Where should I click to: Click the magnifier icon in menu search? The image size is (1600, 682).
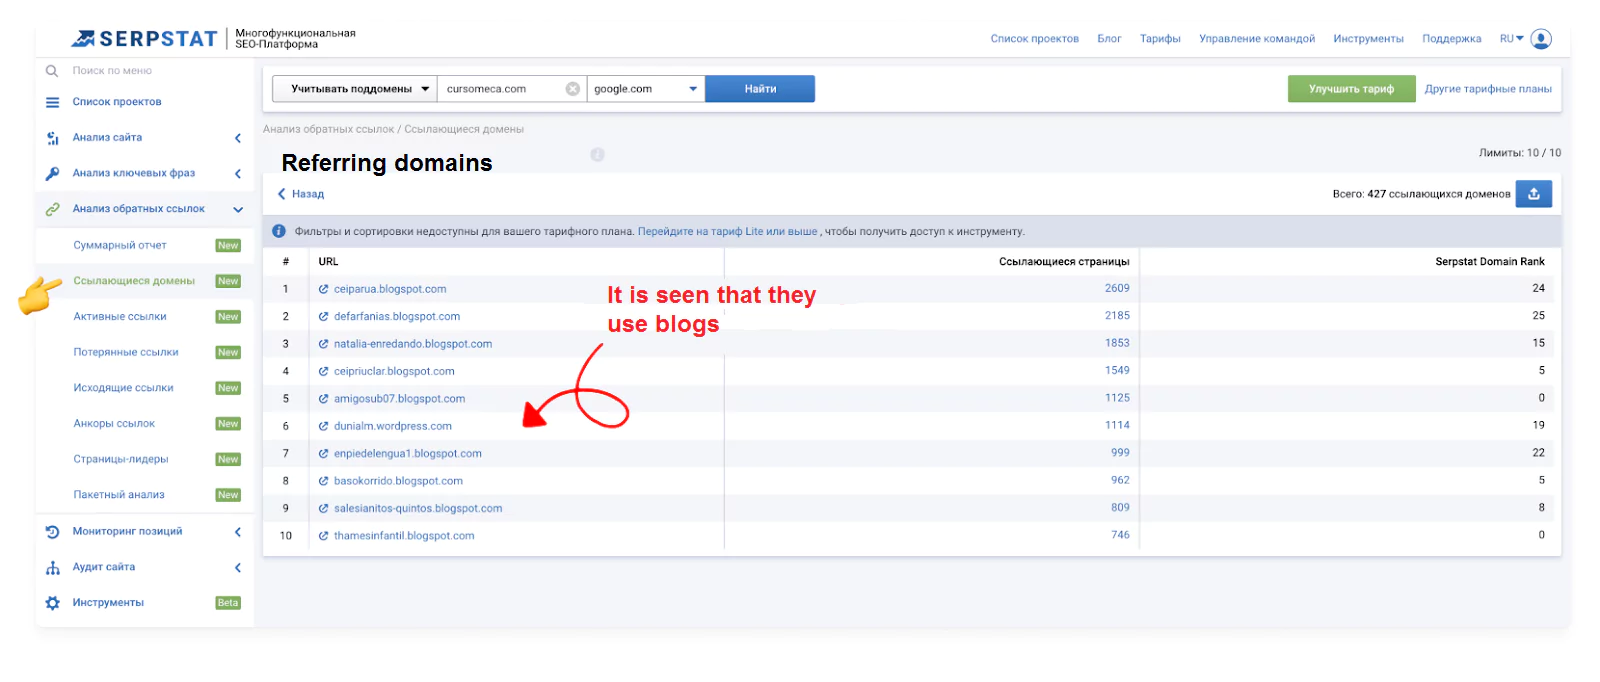(x=52, y=71)
